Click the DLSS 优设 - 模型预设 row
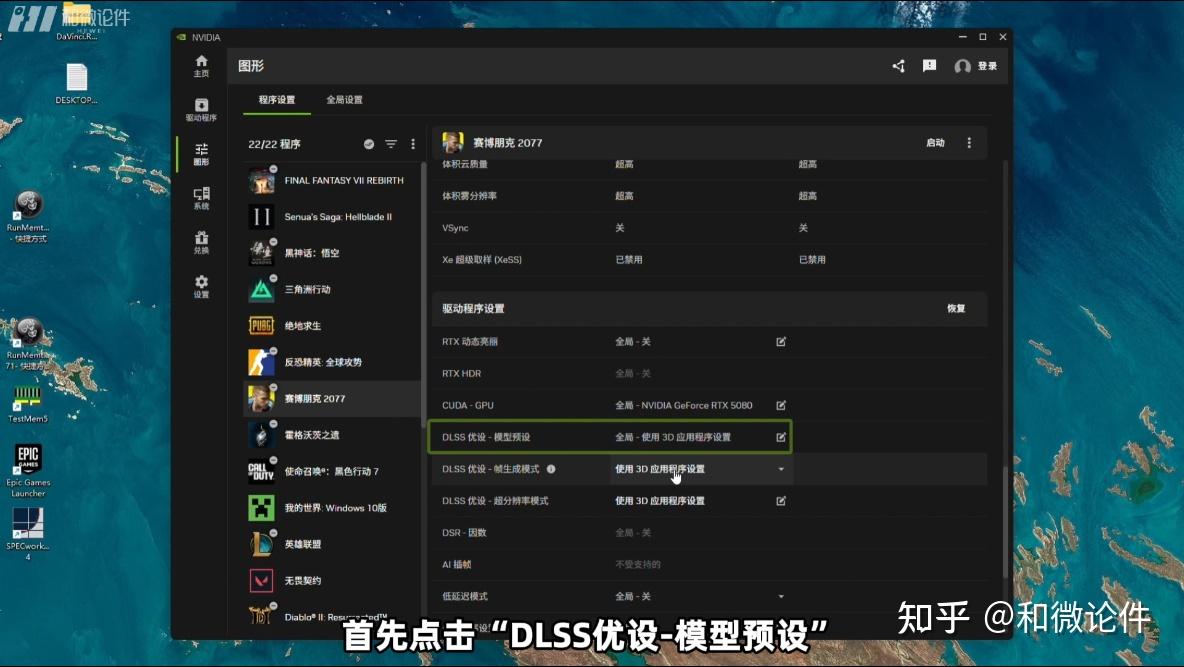The height and width of the screenshot is (667, 1184). [610, 437]
